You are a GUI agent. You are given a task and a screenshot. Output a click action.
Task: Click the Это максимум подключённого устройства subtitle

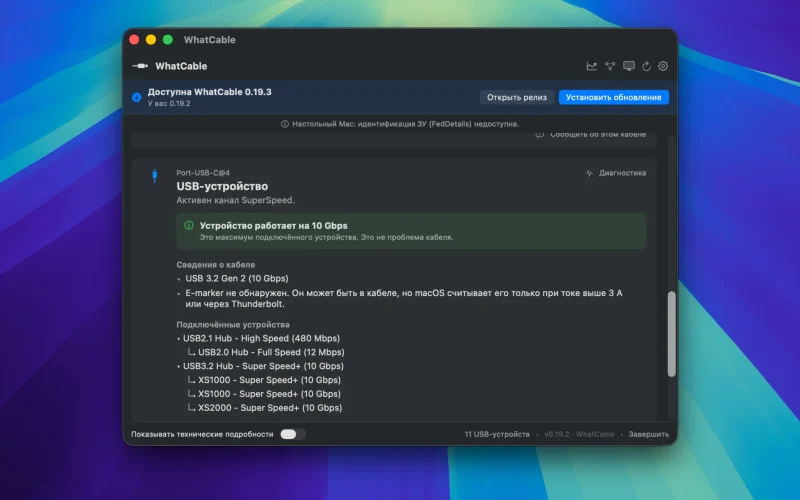pos(327,237)
